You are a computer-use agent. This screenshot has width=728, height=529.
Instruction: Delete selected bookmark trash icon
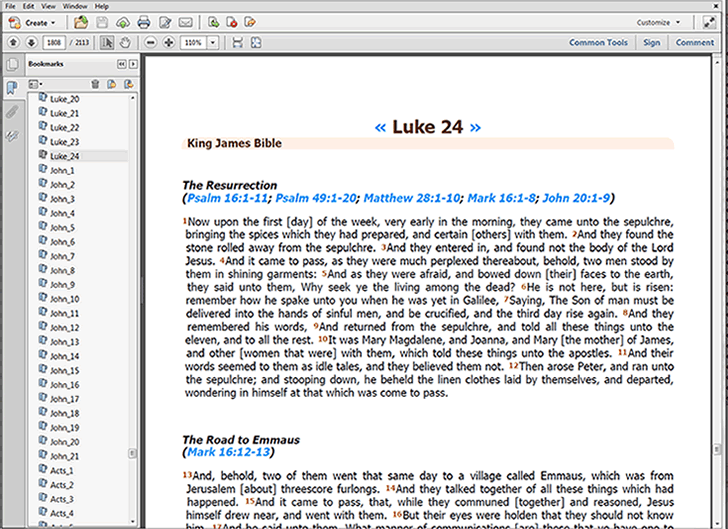95,84
